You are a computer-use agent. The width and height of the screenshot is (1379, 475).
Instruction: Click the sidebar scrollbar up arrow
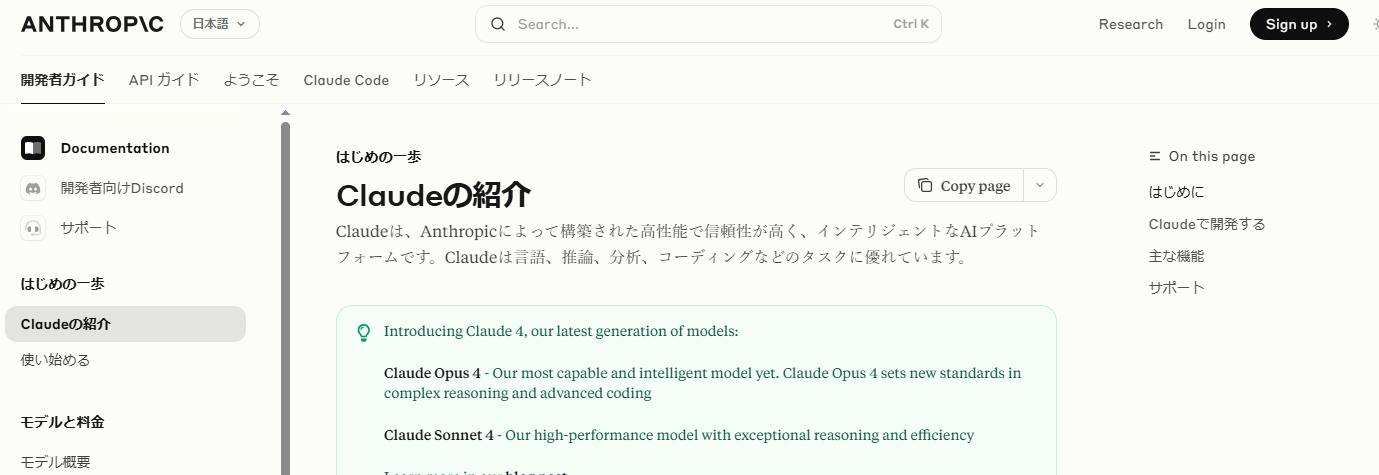285,113
